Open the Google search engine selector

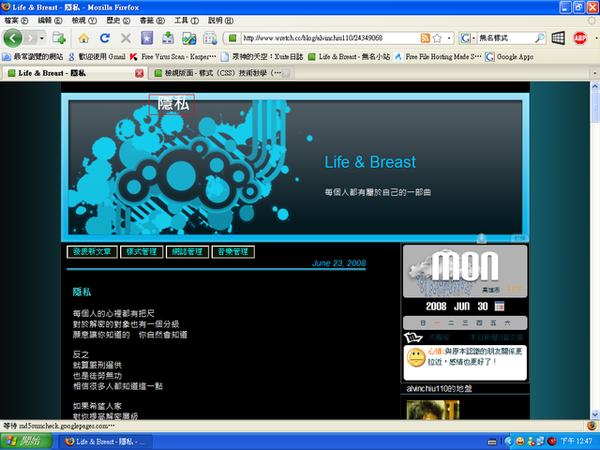[468, 38]
